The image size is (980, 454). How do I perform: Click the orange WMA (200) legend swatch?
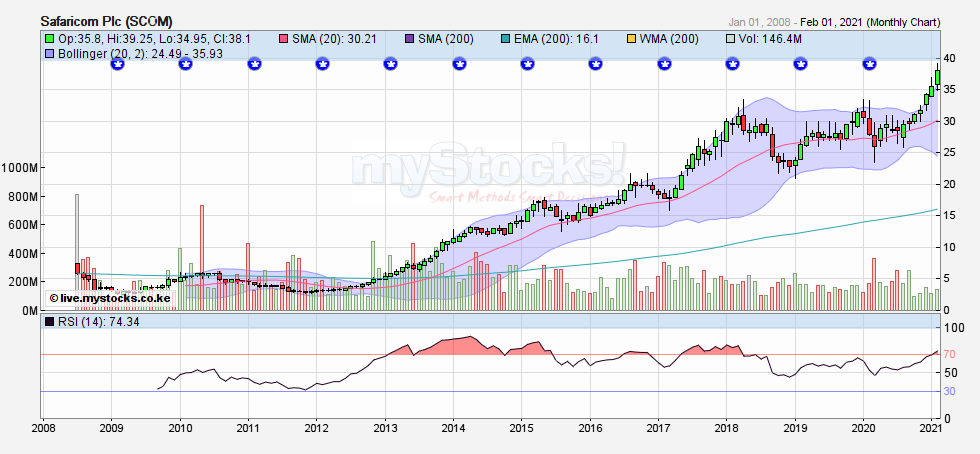629,39
